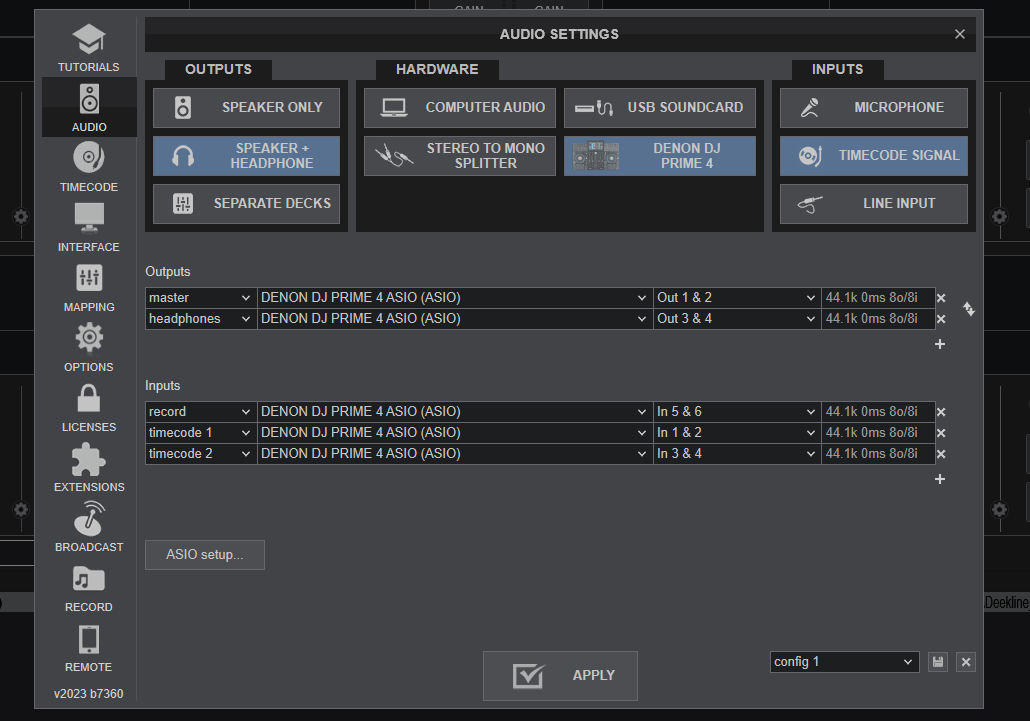Open the Record section
The image size is (1030, 721).
(x=89, y=588)
